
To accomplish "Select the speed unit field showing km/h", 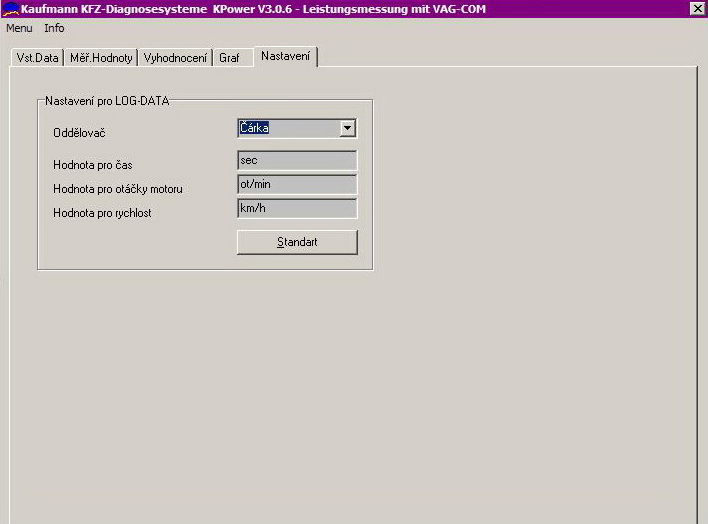I will click(x=297, y=209).
